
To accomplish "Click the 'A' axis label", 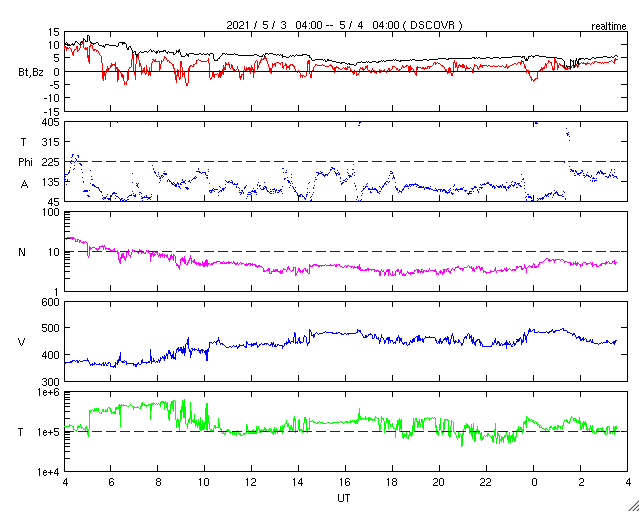I will point(24,185).
